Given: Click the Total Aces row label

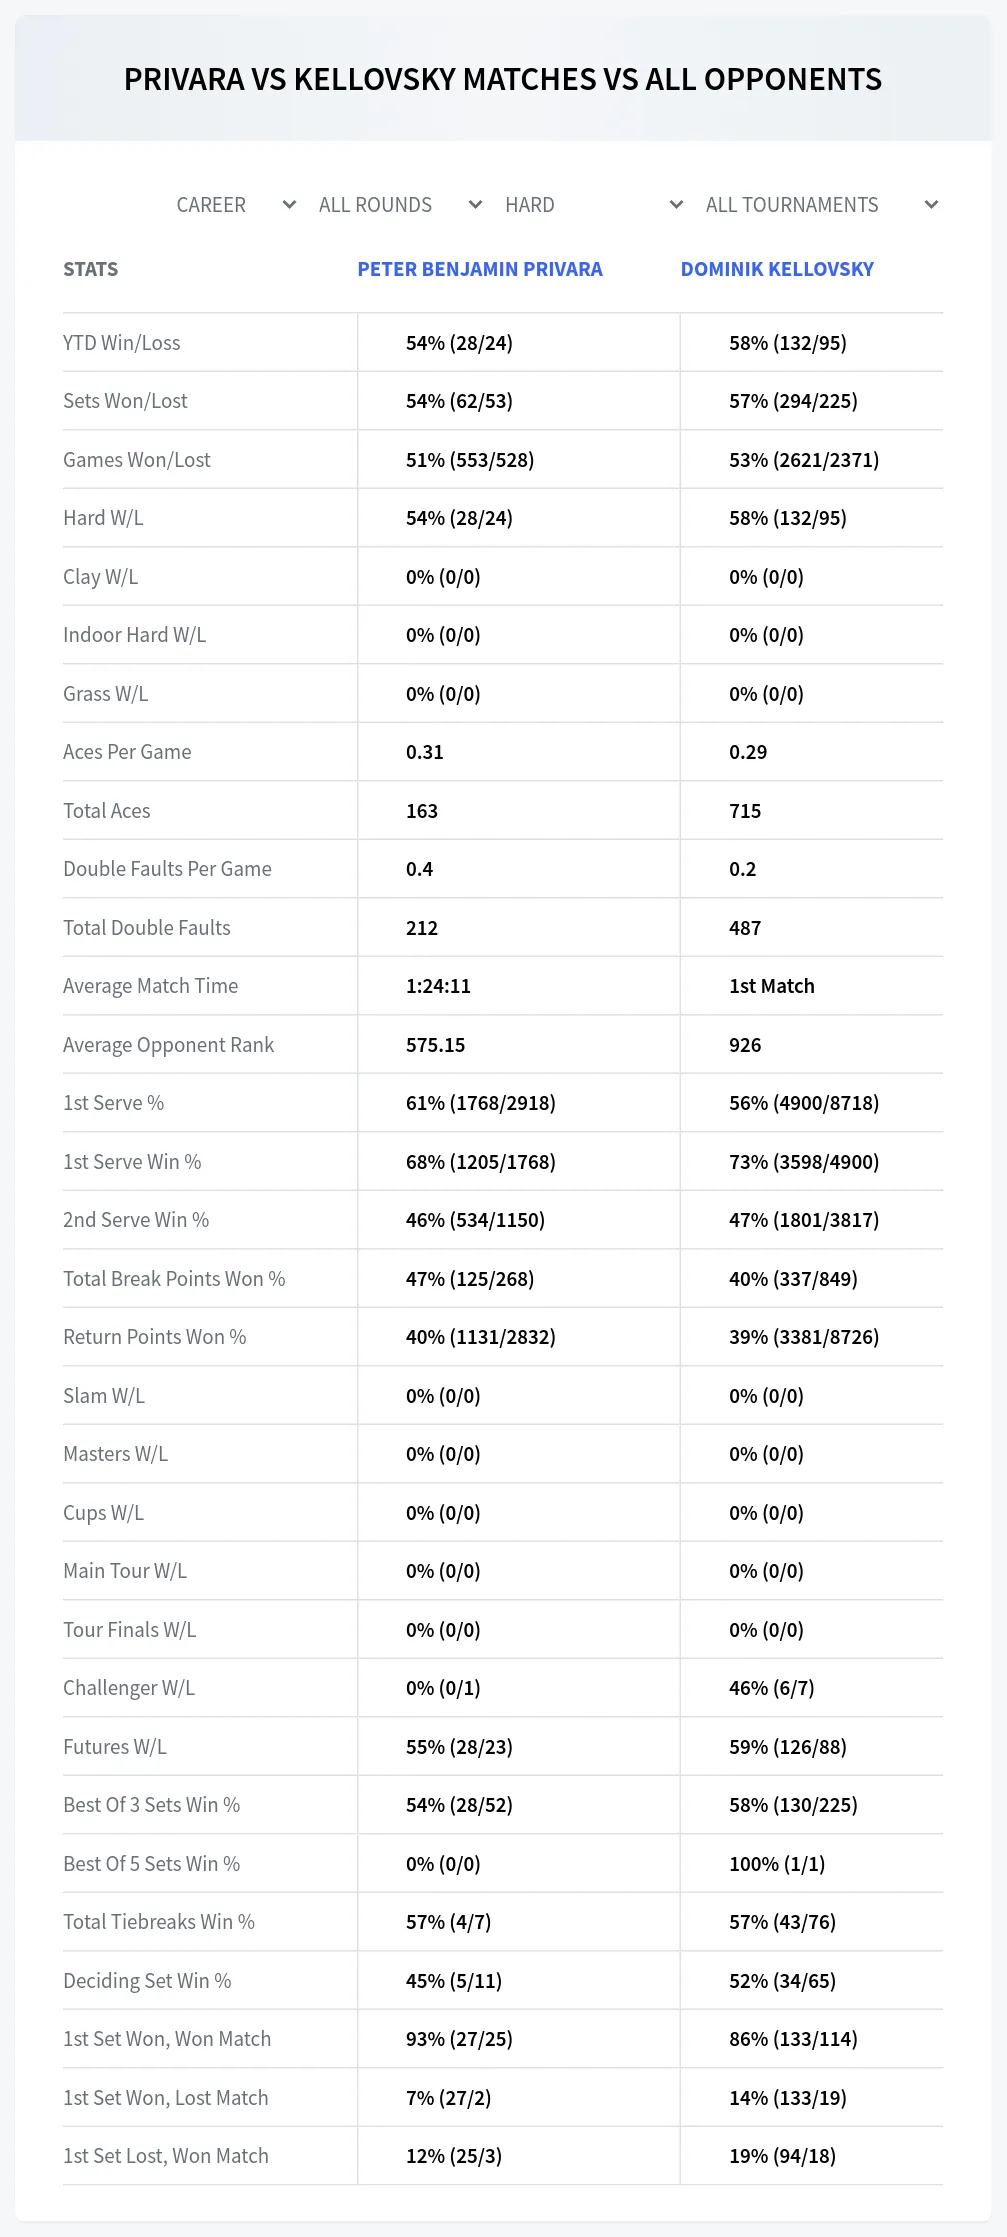Looking at the screenshot, I should coord(107,811).
